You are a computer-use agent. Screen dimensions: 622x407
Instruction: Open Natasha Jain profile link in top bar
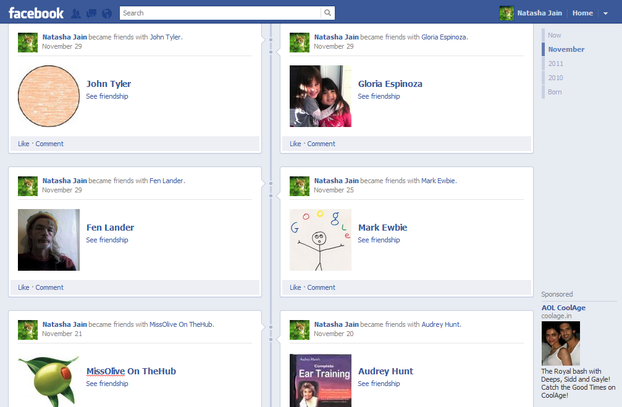pyautogui.click(x=539, y=13)
